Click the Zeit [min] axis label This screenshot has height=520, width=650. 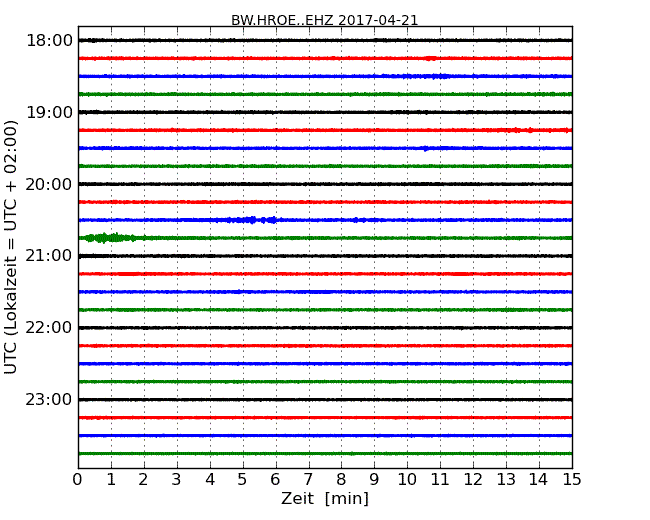tap(325, 498)
